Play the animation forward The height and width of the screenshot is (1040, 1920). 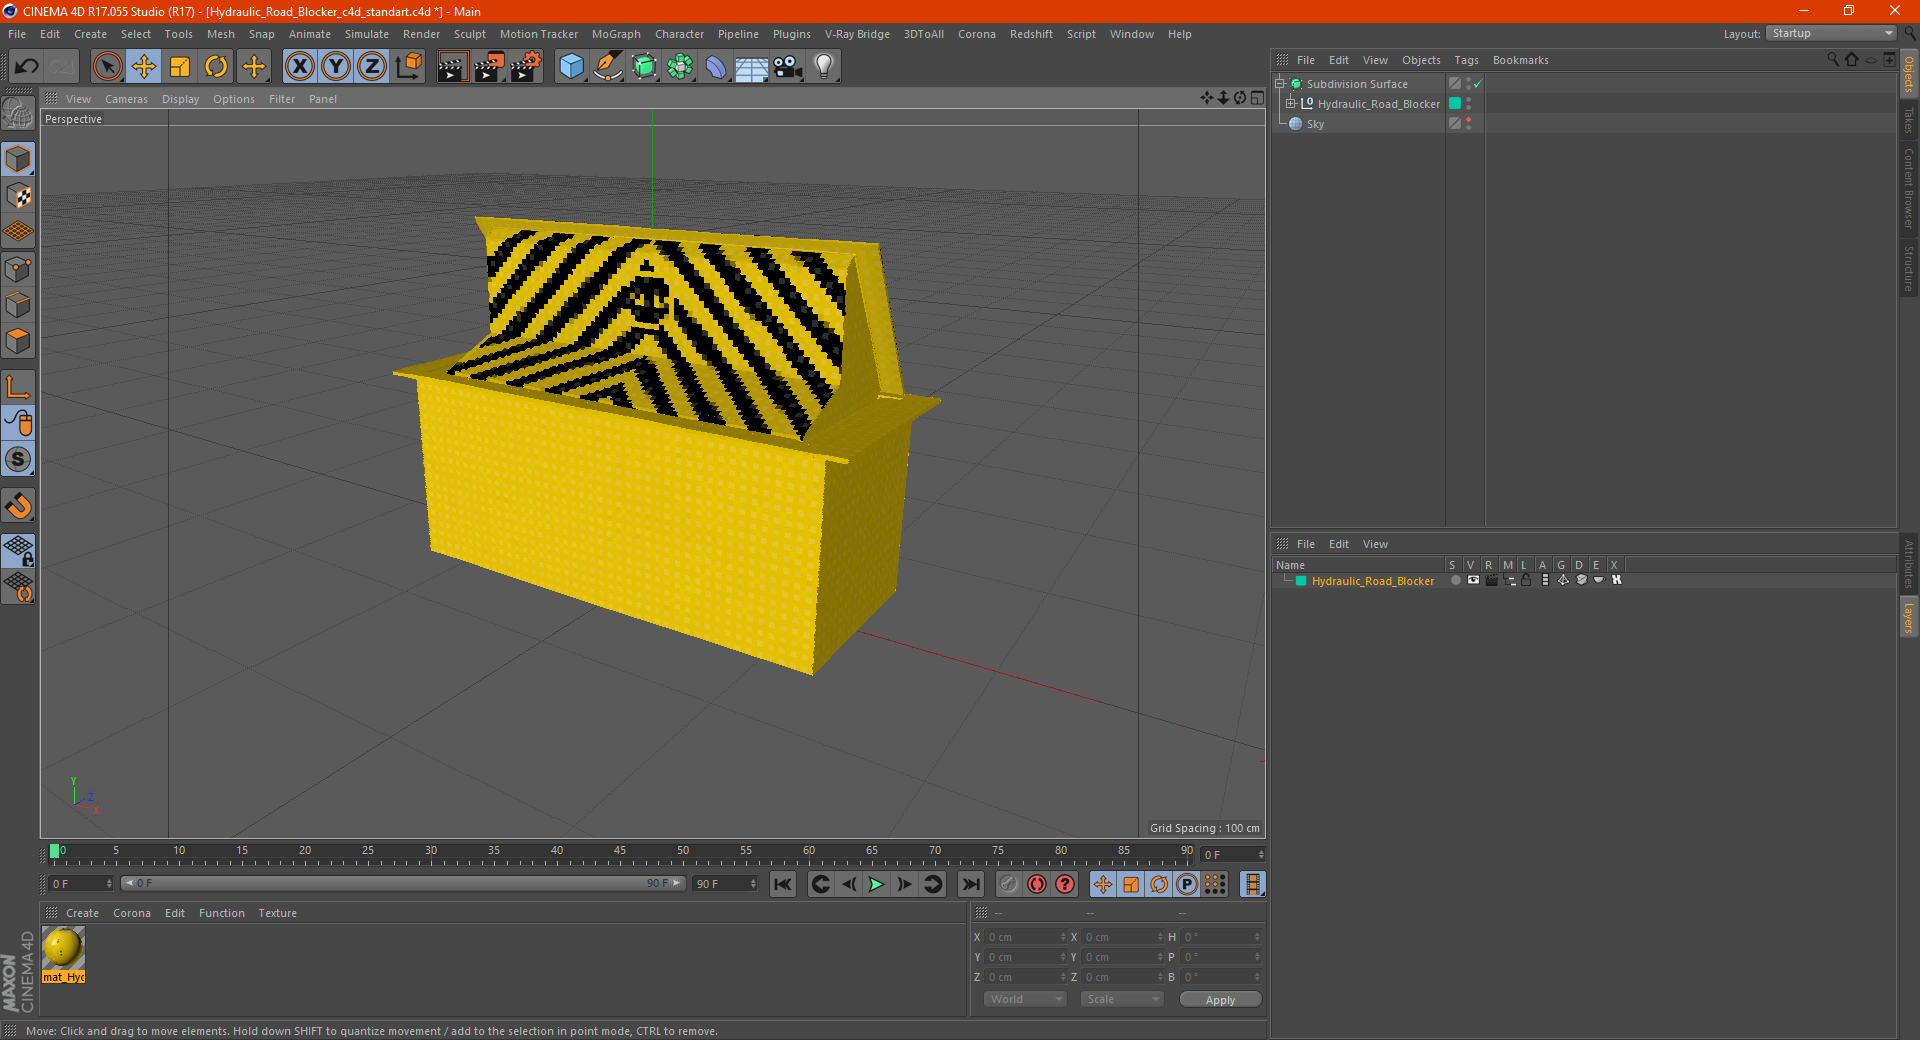876,884
